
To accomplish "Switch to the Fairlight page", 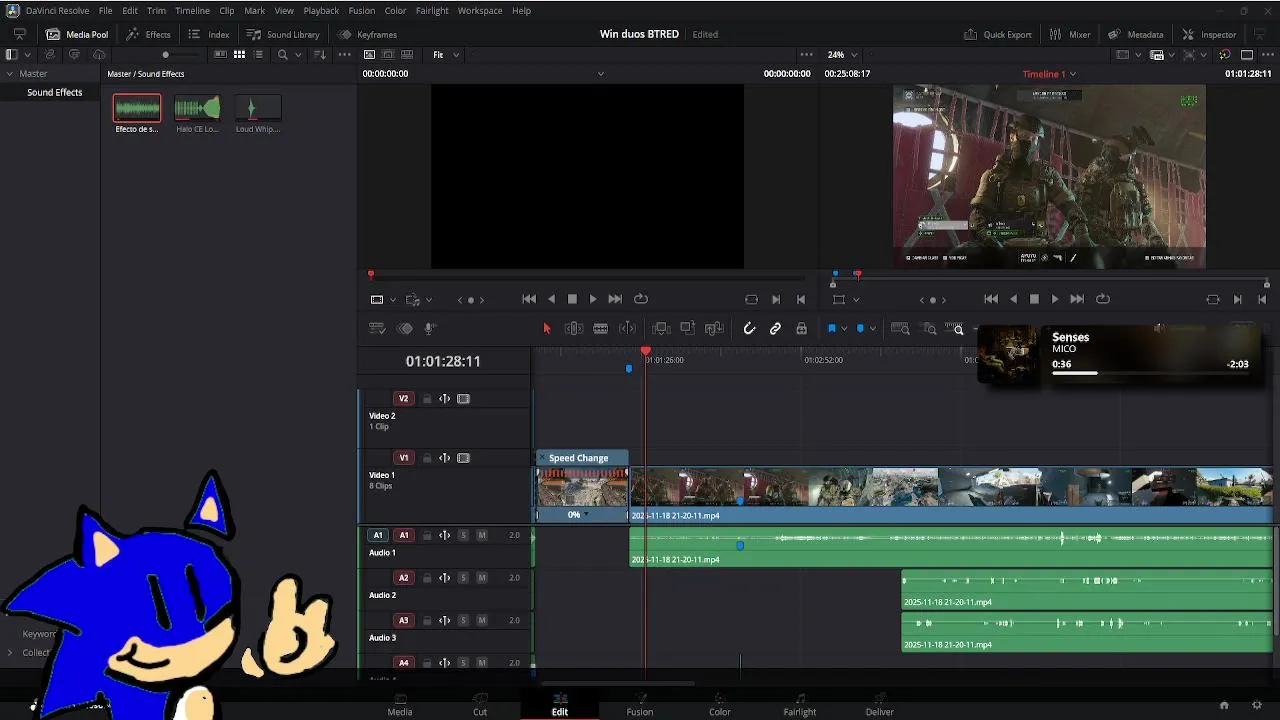I will tap(800, 705).
